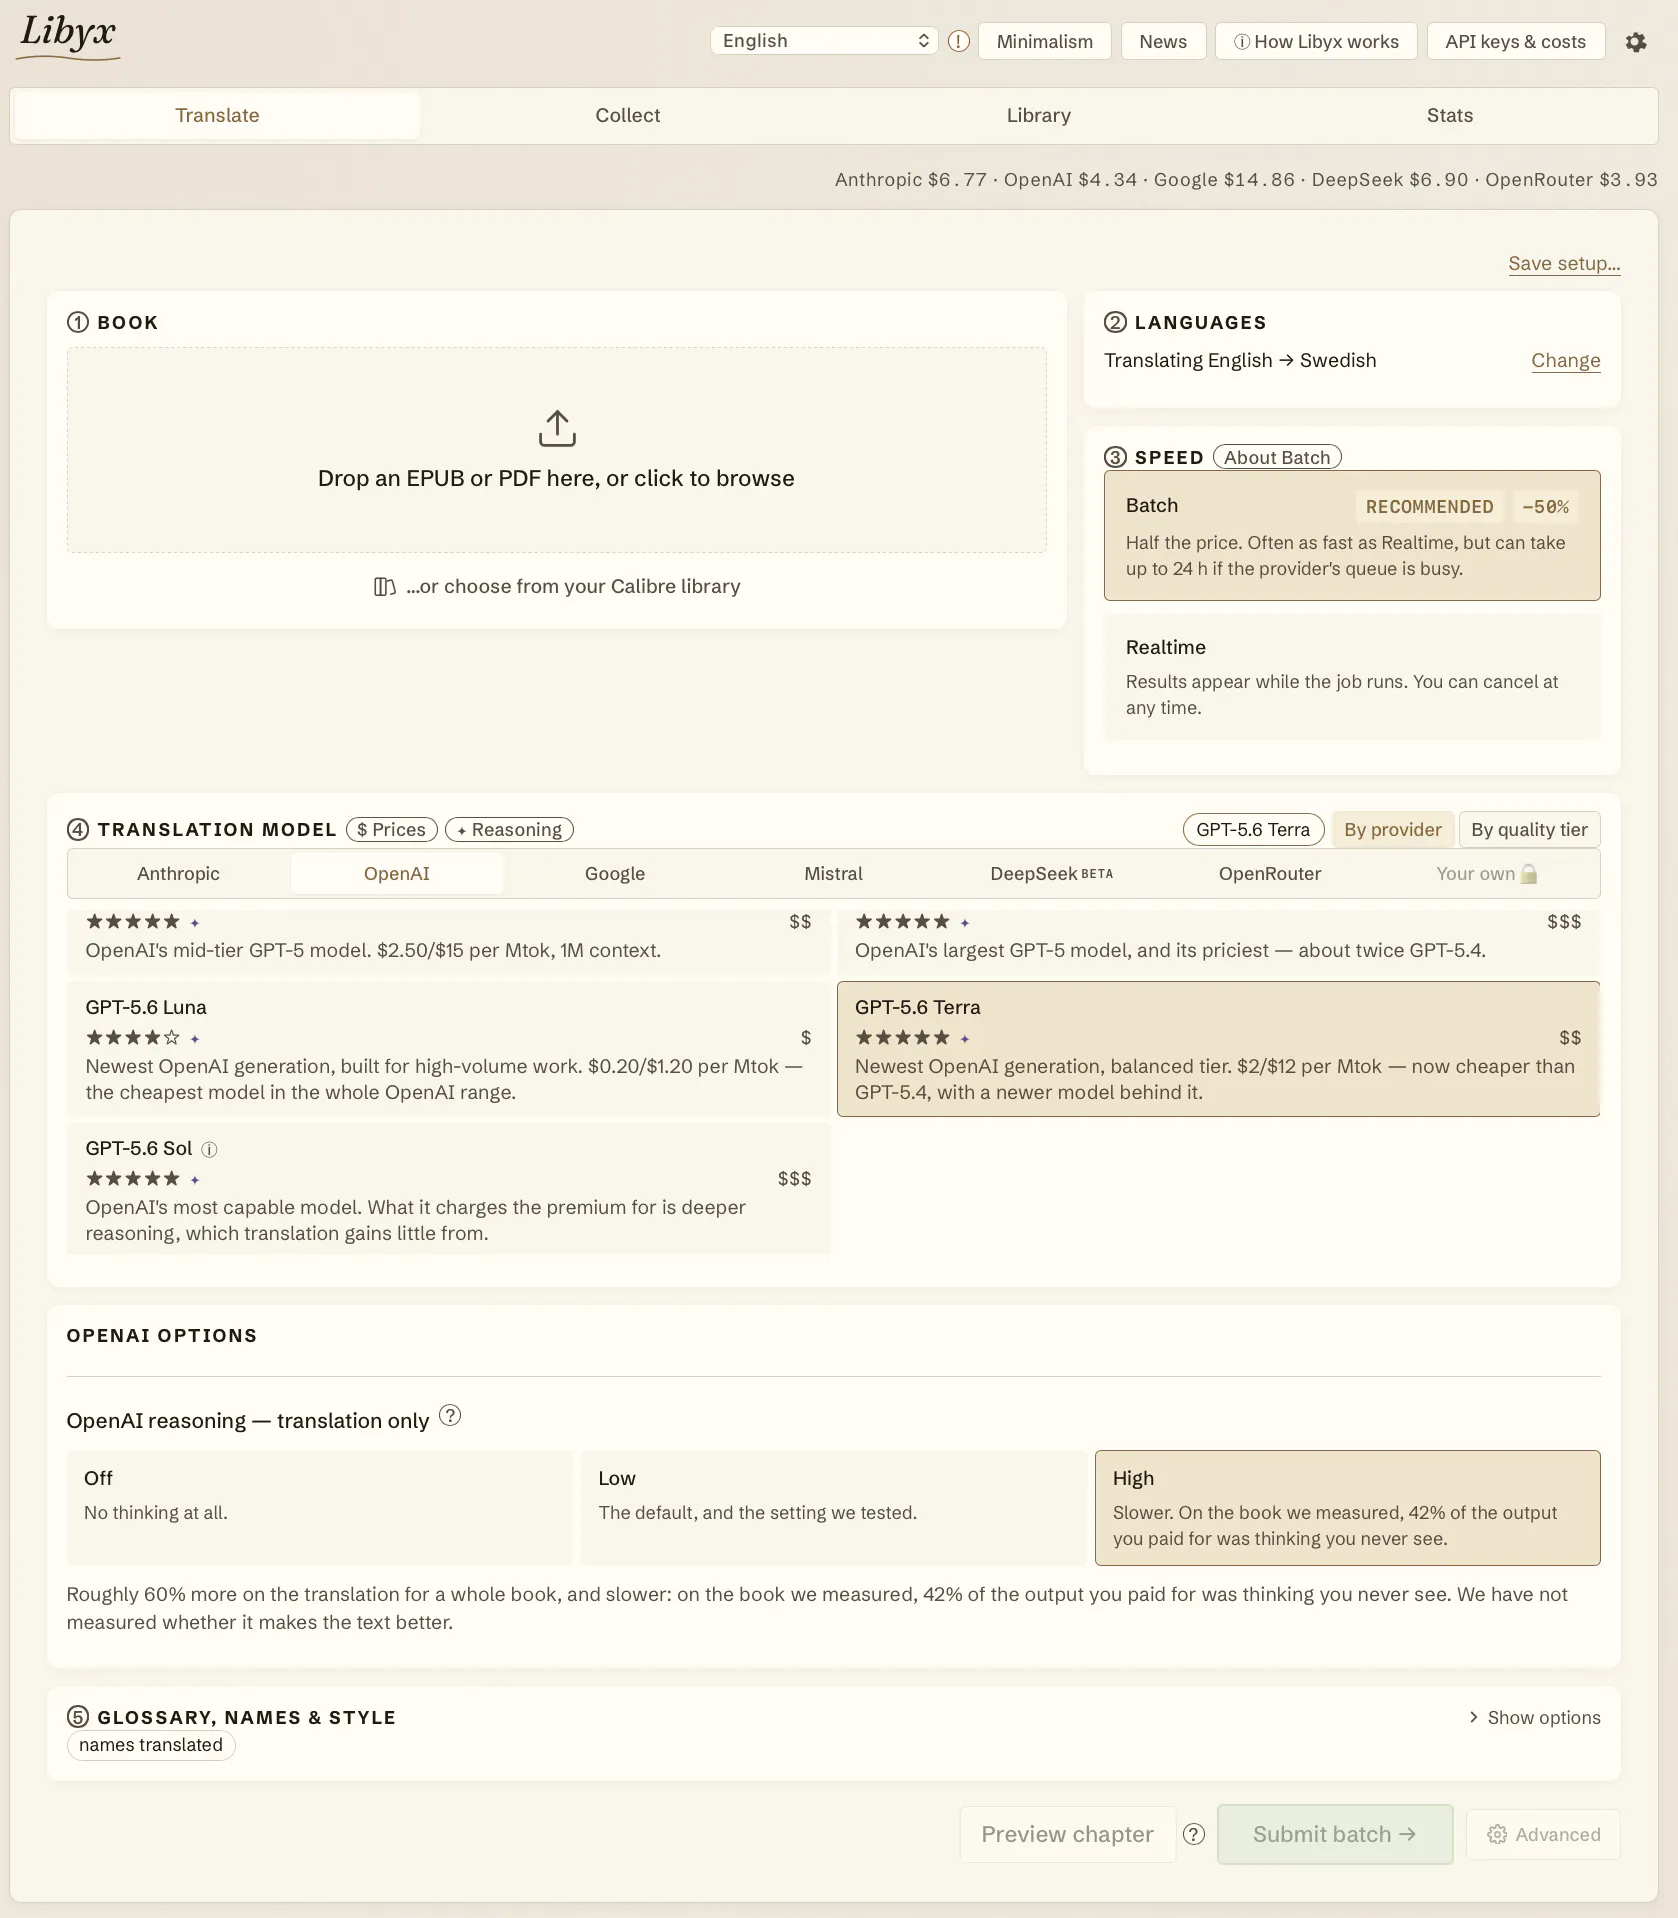This screenshot has height=1918, width=1678.
Task: Switch to the Translate tab
Action: 217,115
